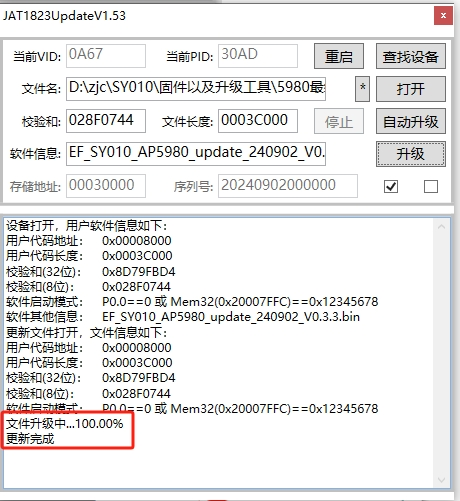Open a firmware file with 打开
Image resolution: width=460 pixels, height=501 pixels.
pyautogui.click(x=411, y=89)
